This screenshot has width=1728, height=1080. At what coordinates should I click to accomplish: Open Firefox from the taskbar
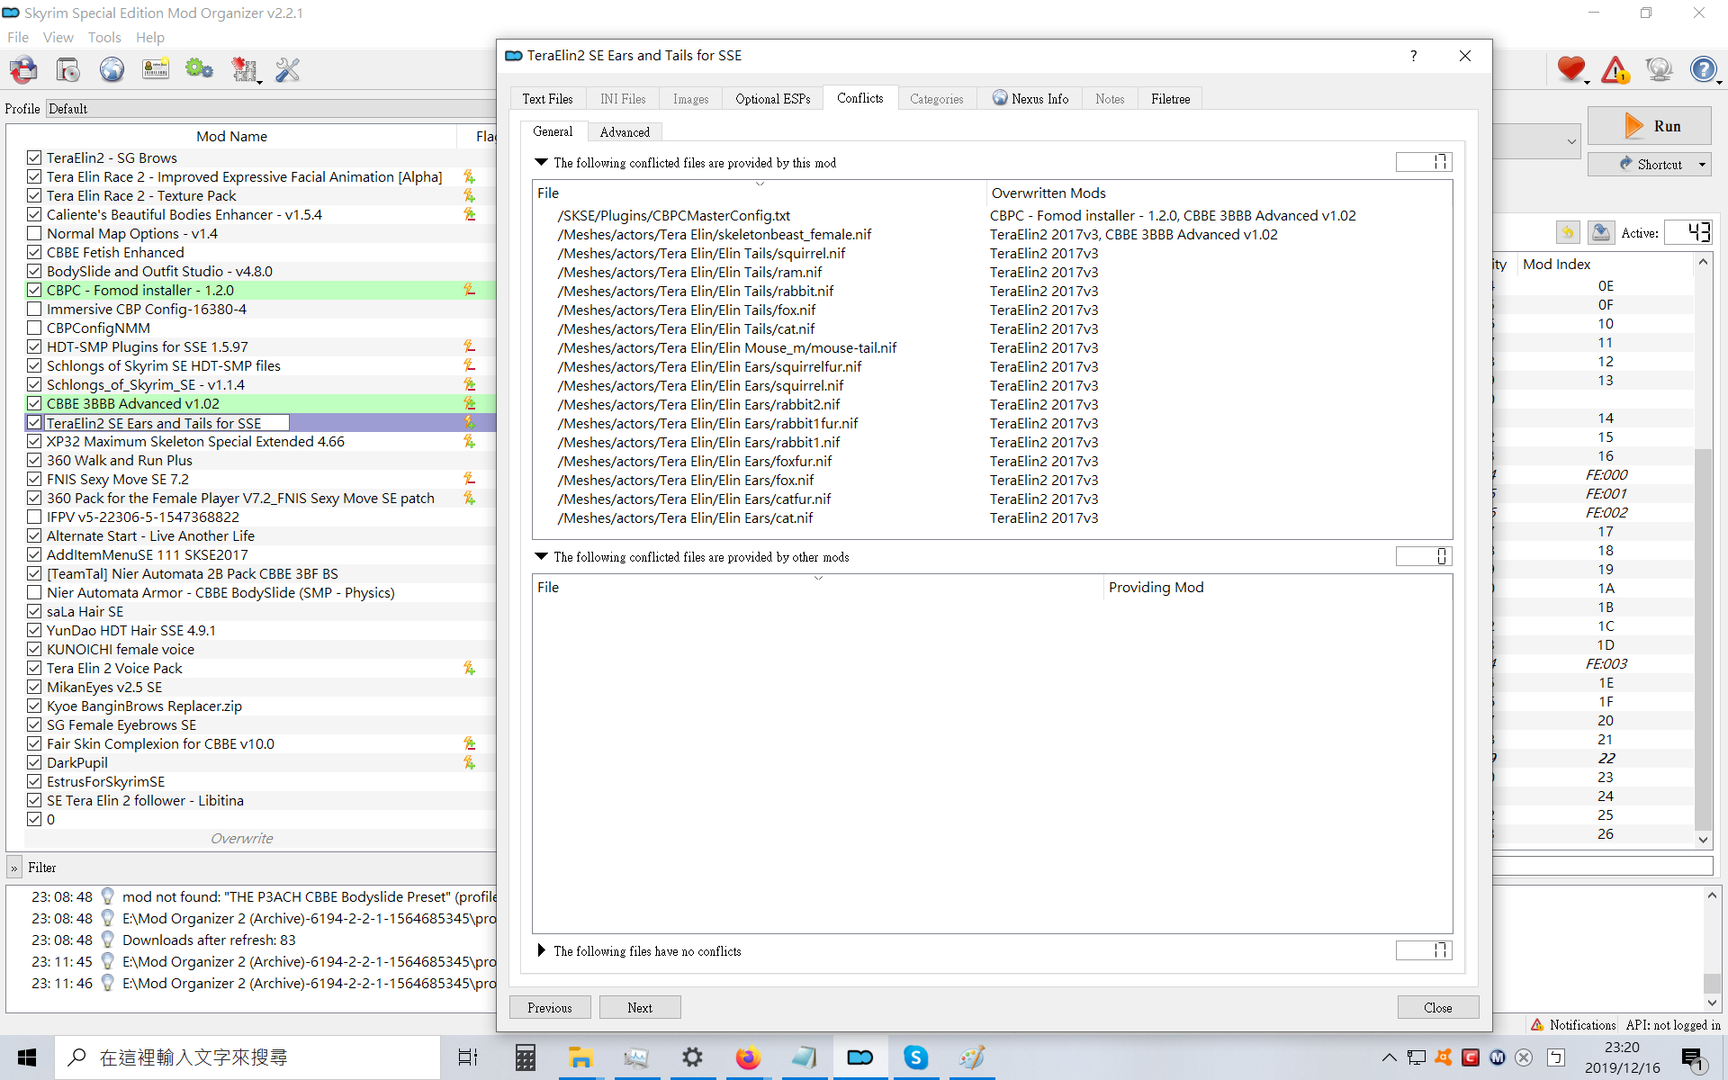[747, 1057]
